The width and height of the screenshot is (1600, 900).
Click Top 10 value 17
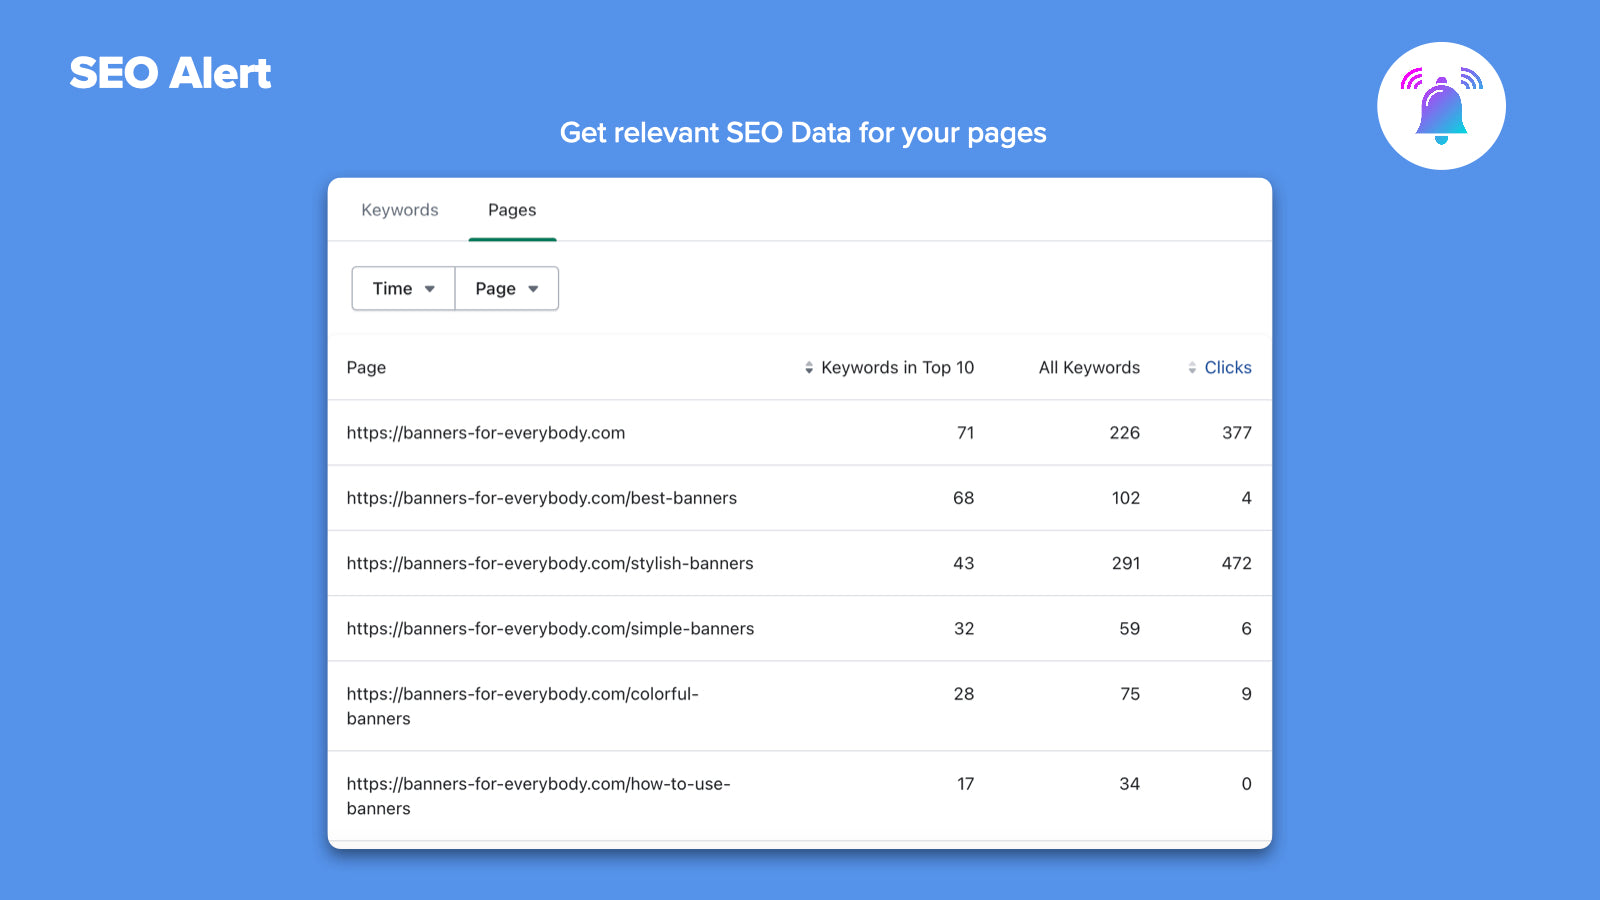[965, 784]
